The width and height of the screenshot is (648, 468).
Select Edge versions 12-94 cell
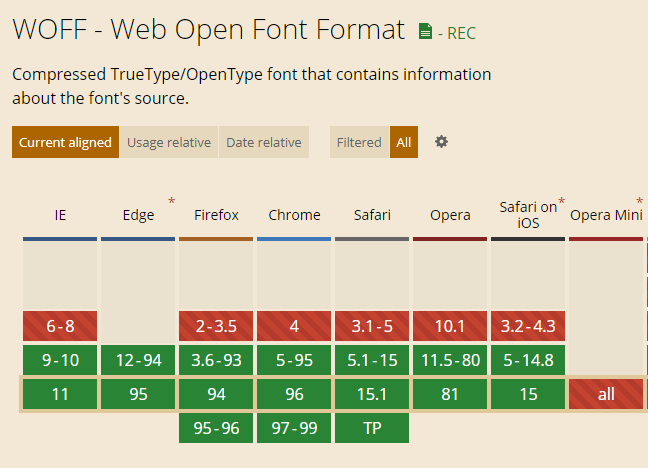138,360
